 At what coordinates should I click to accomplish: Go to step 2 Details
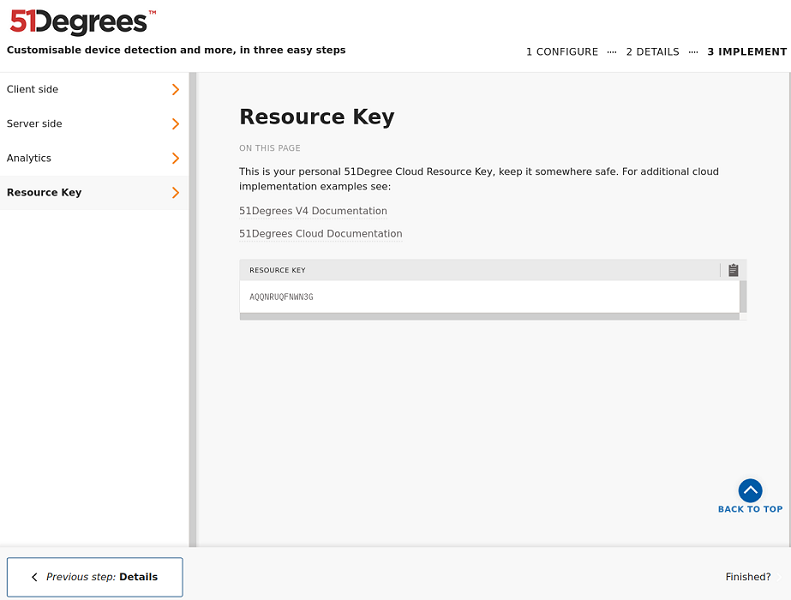tap(652, 52)
